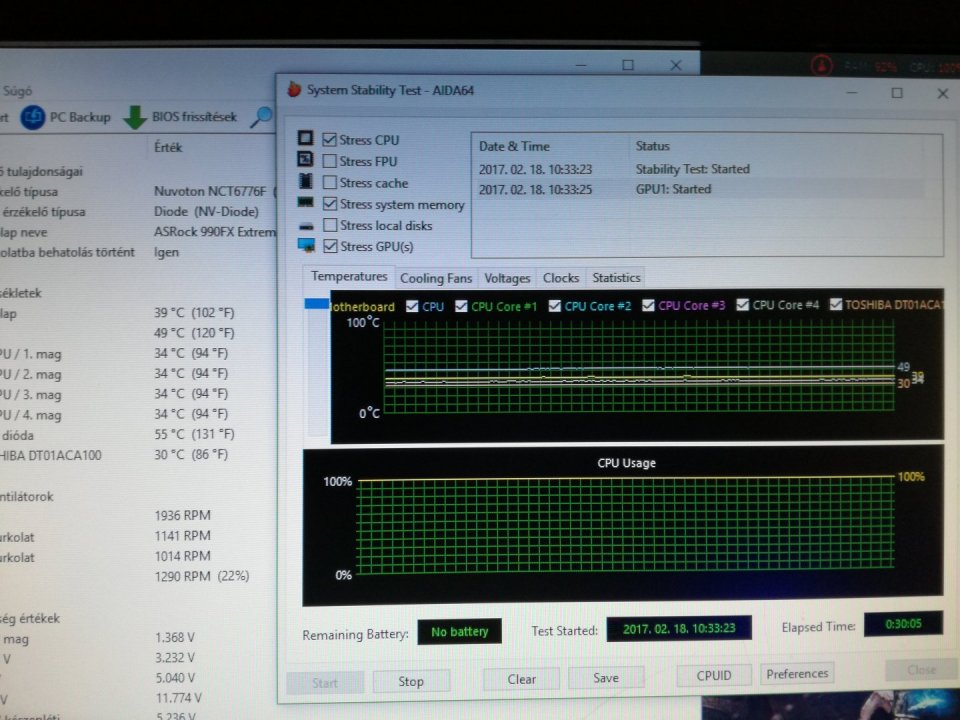The width and height of the screenshot is (960, 720).
Task: Click the FPU icon beside Stress FPU
Action: [x=306, y=159]
